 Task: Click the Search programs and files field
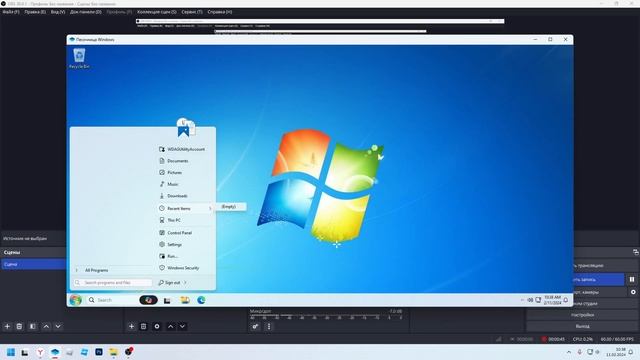[113, 282]
